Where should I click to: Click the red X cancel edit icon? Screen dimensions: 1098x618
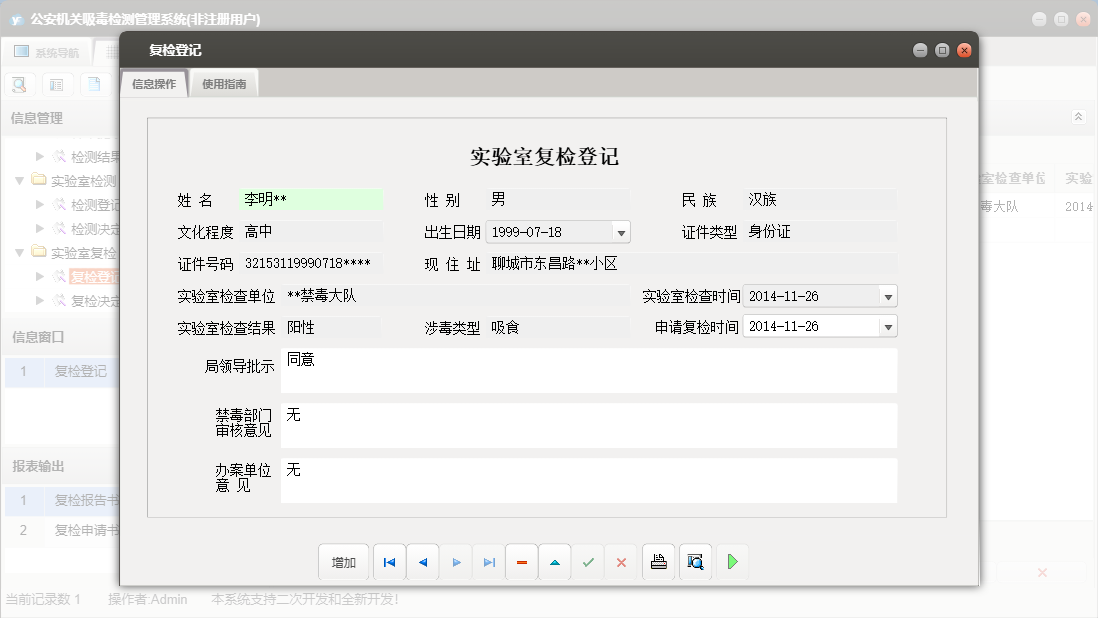[621, 563]
